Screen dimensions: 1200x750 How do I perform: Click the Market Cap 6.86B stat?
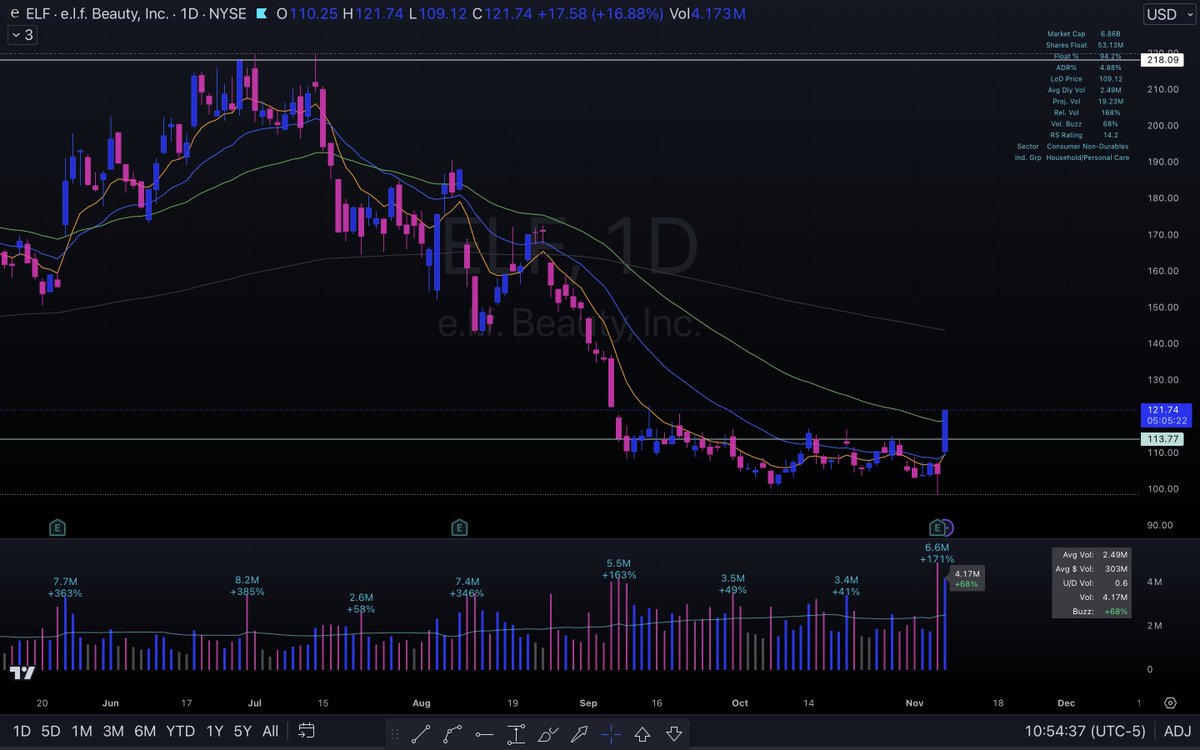pyautogui.click(x=1083, y=34)
